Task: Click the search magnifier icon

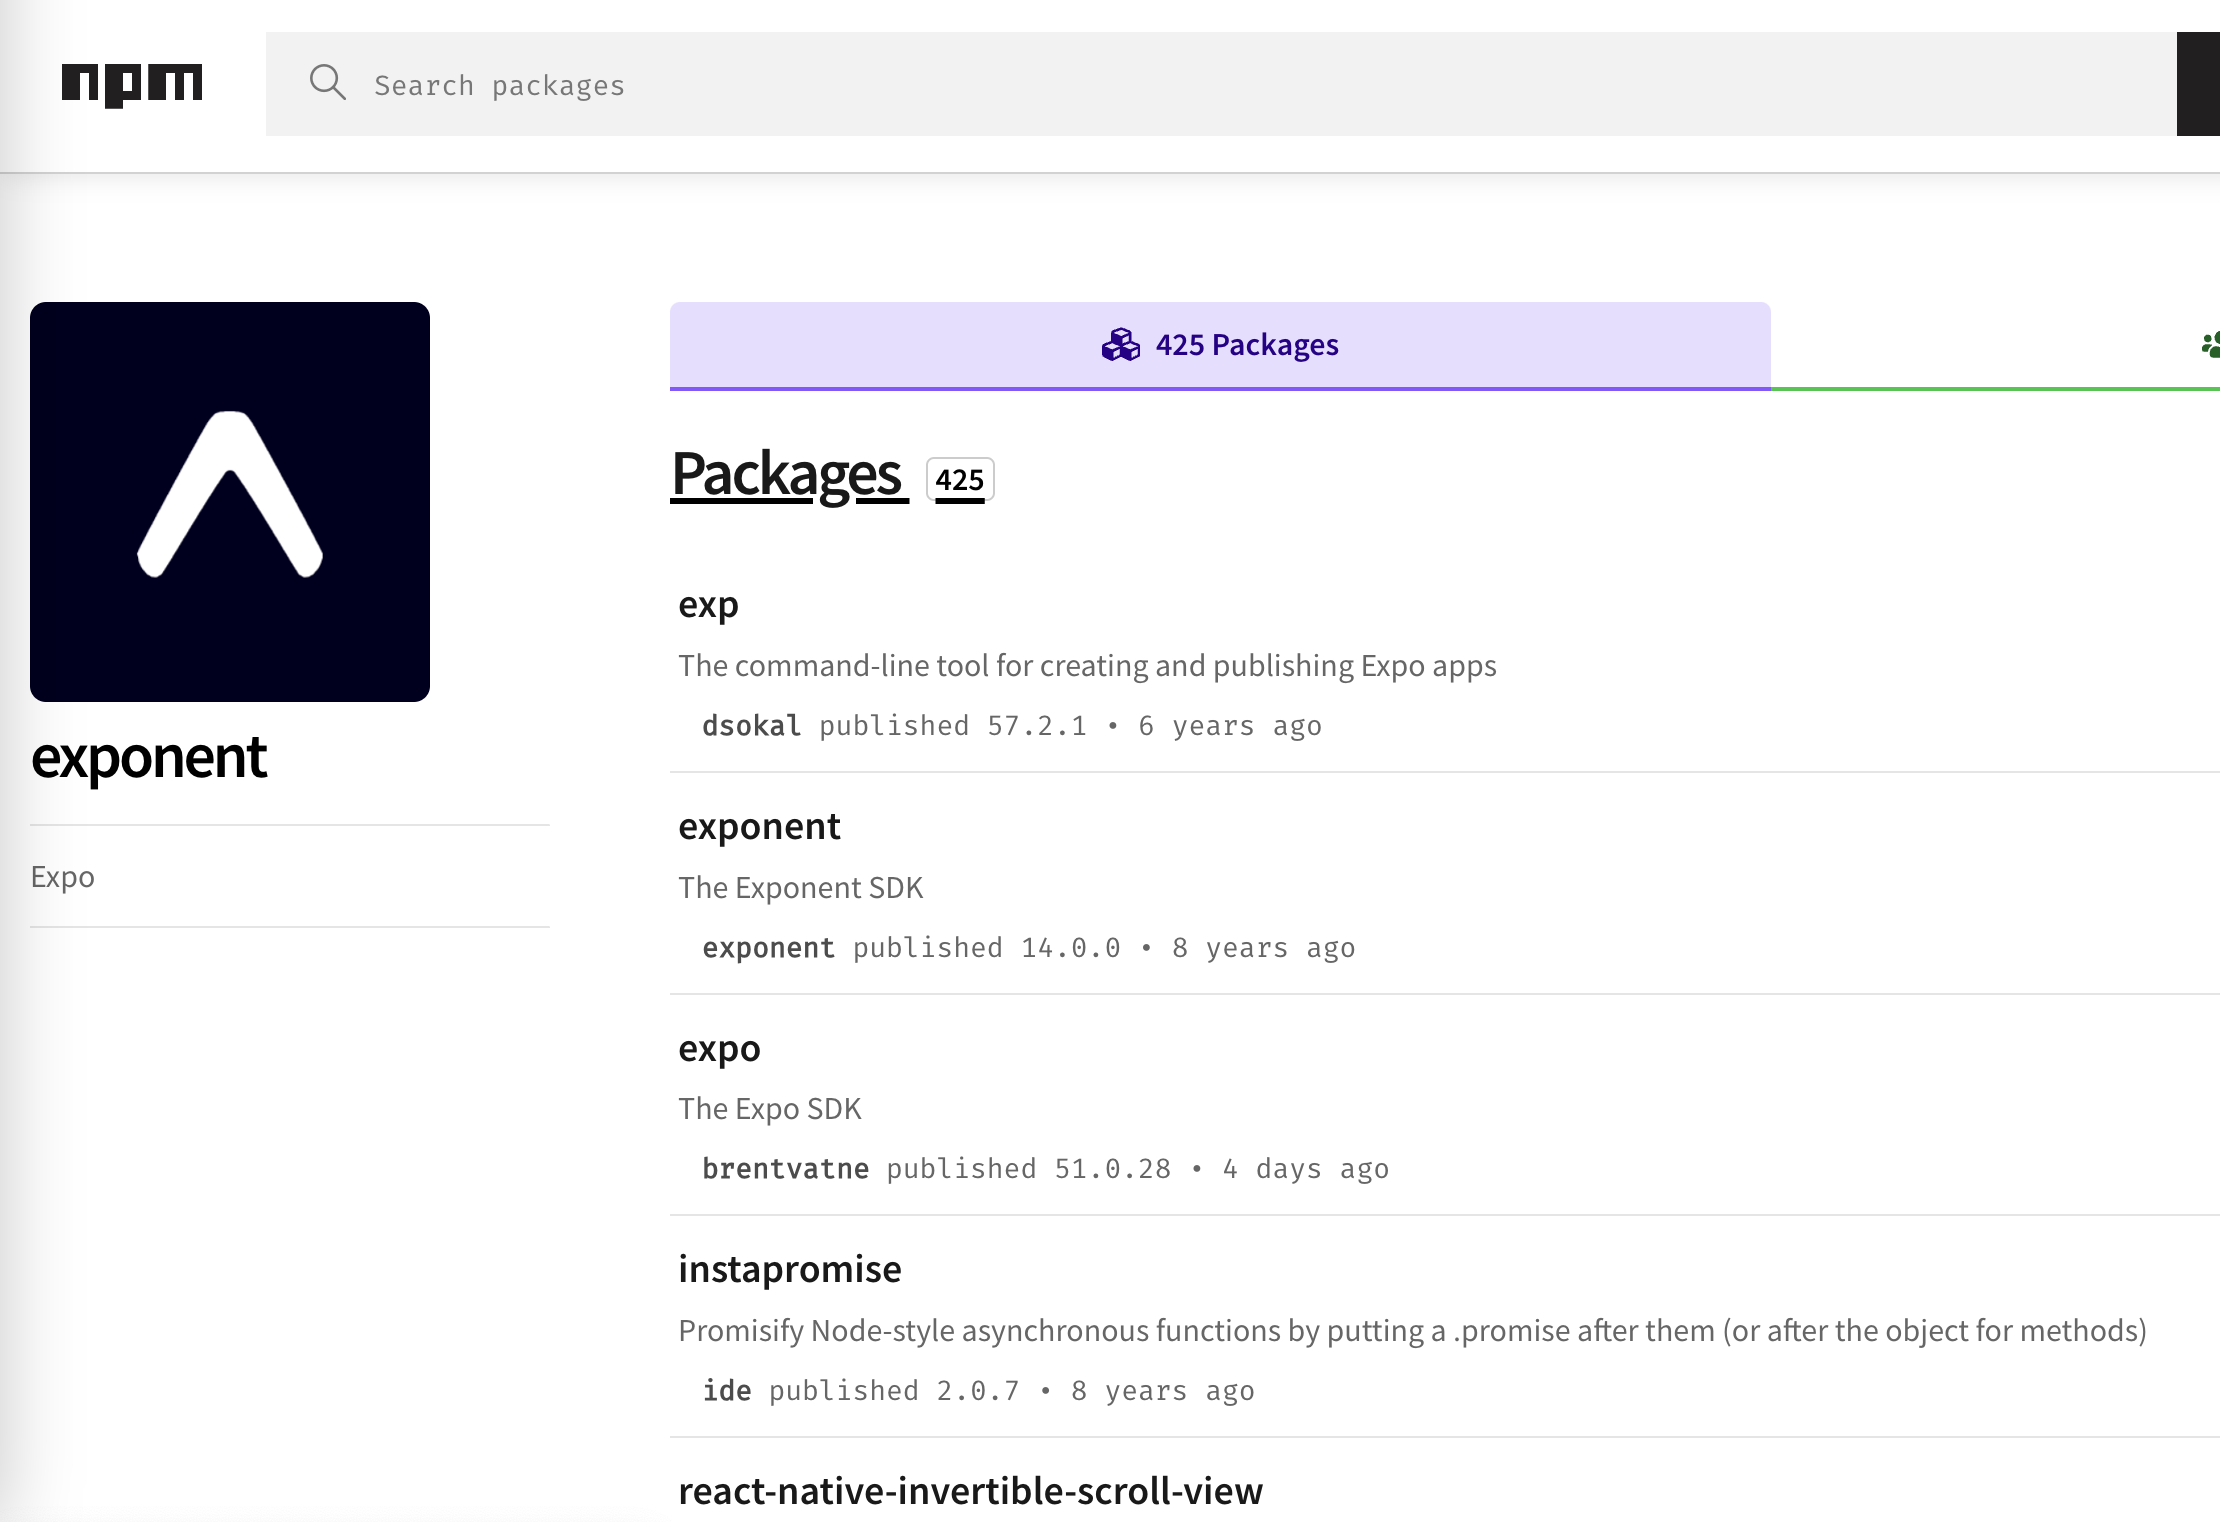Action: click(327, 83)
